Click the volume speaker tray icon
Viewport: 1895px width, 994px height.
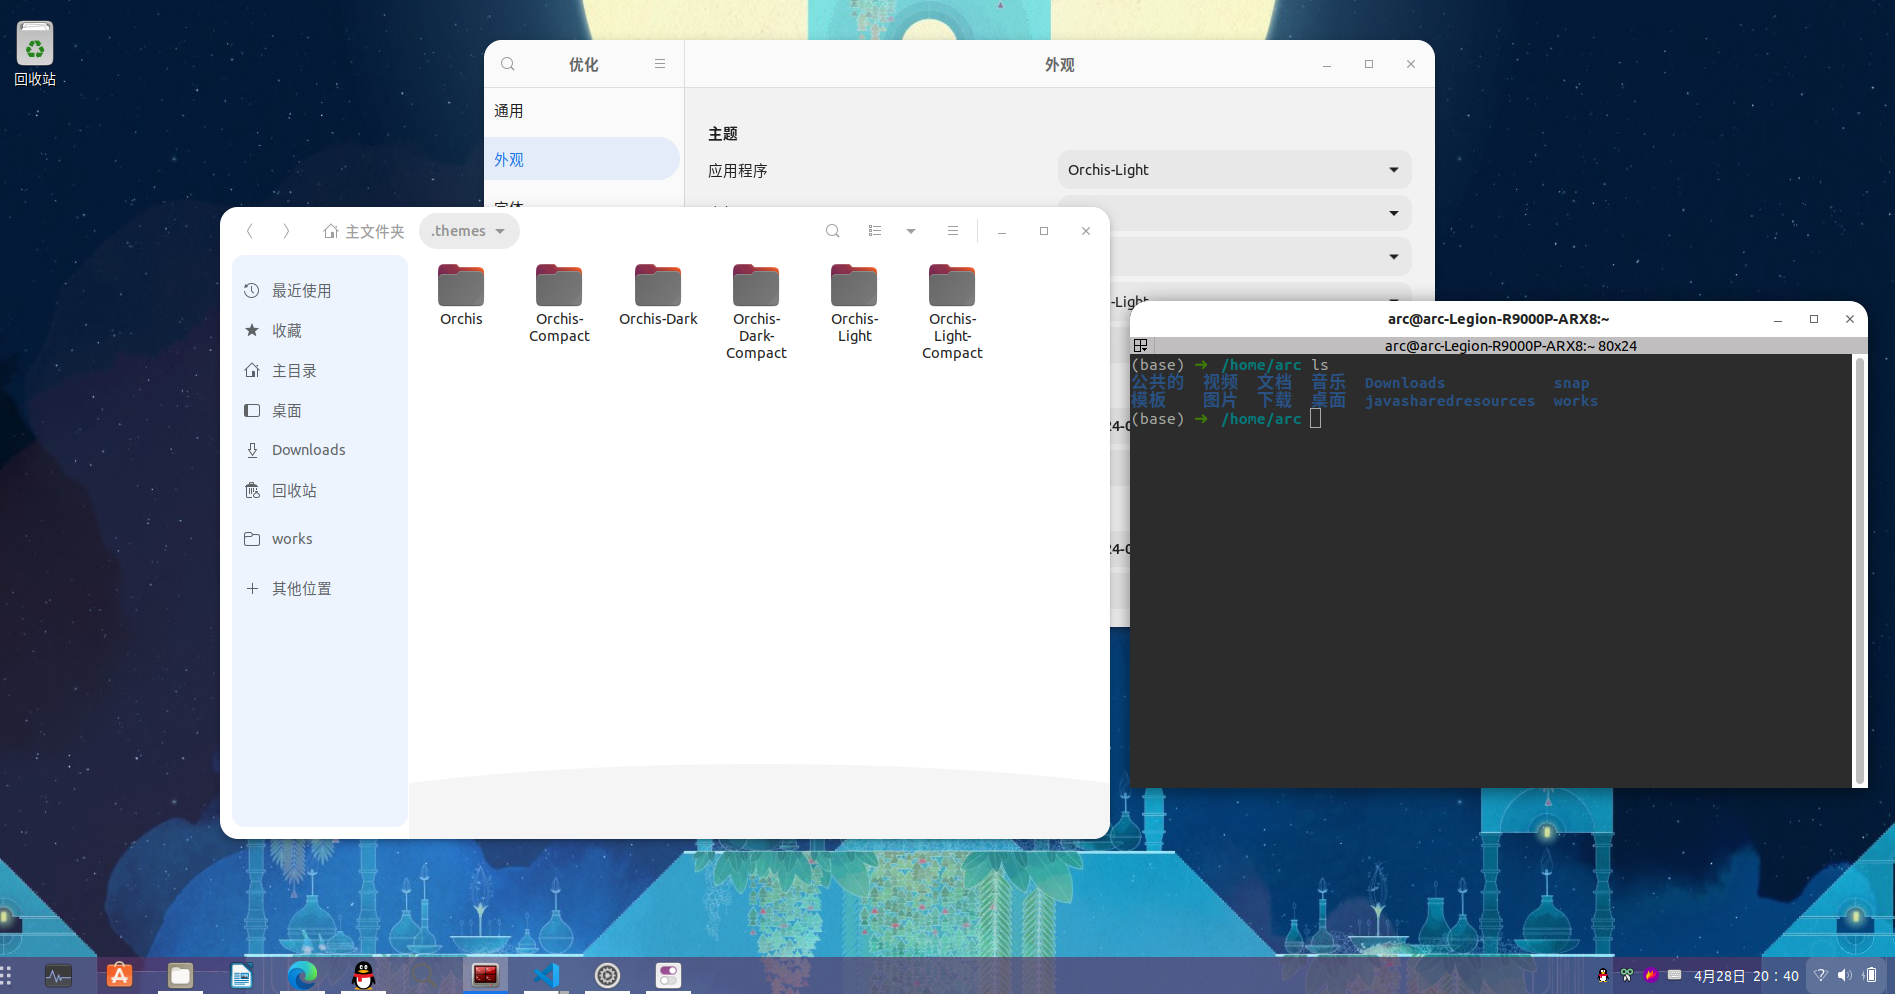click(x=1845, y=975)
